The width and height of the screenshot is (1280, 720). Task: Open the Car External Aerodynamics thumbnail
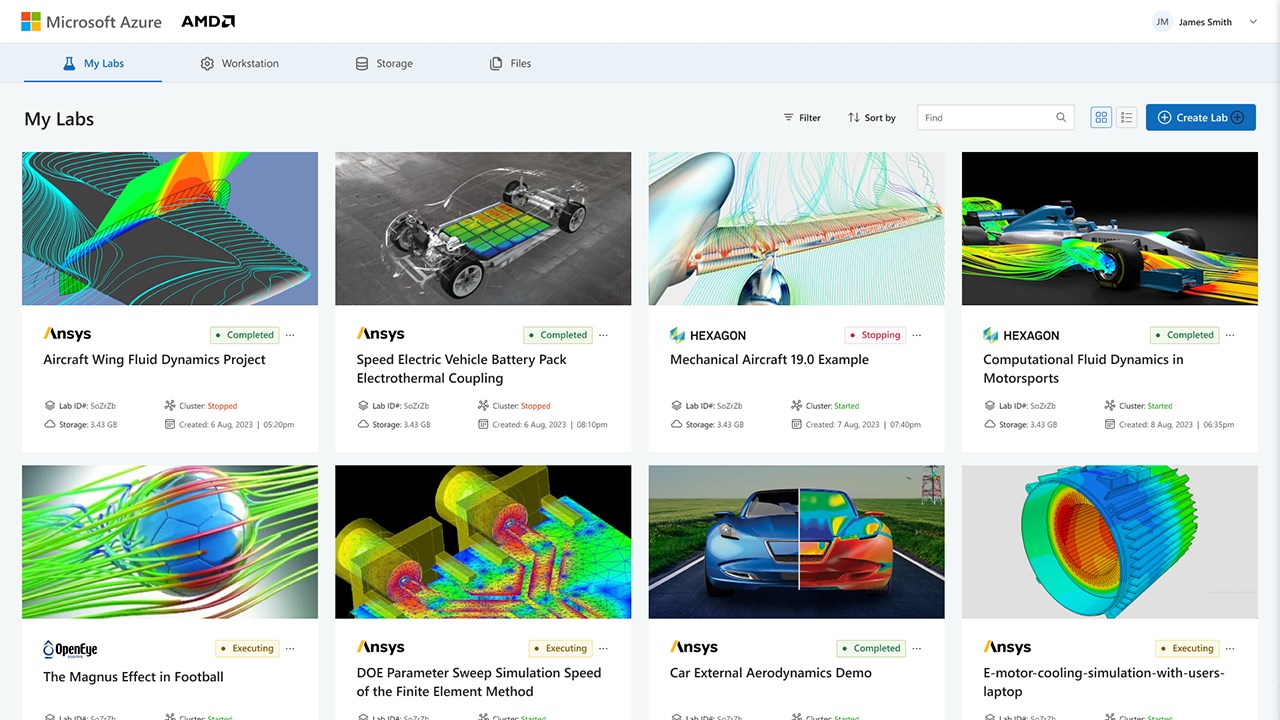coord(796,542)
